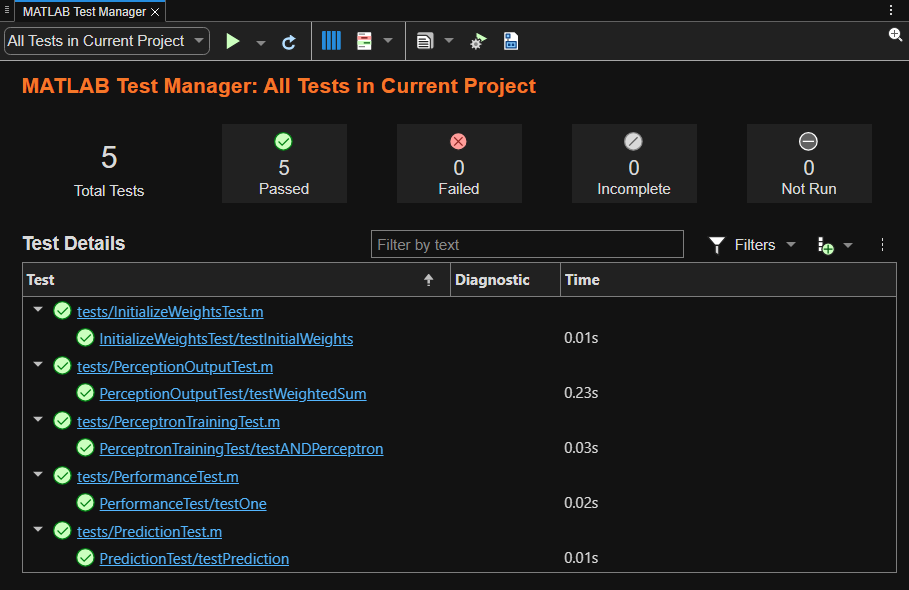This screenshot has width=909, height=590.
Task: Click the gear with arrow settings icon
Action: tap(478, 41)
